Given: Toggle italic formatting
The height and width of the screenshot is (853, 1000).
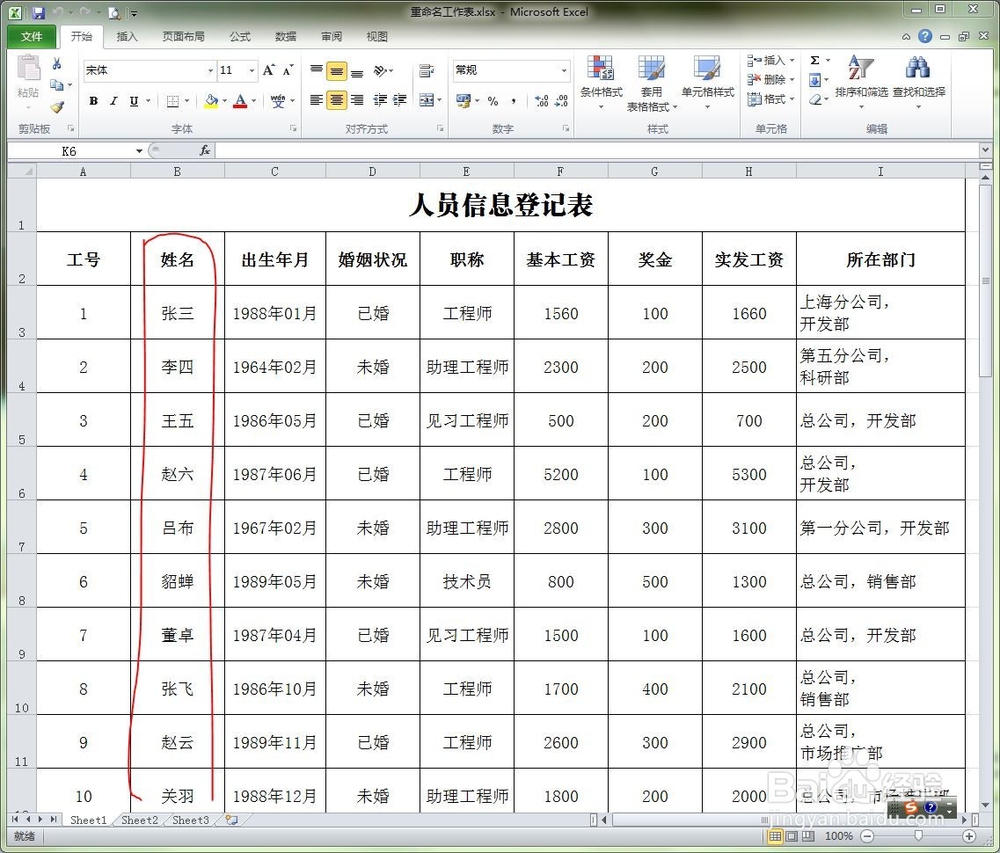Looking at the screenshot, I should click(114, 101).
